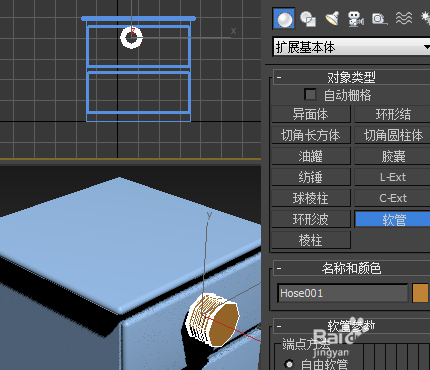The image size is (430, 370).
Task: Collapse the 对象类型 rollout
Action: point(279,78)
